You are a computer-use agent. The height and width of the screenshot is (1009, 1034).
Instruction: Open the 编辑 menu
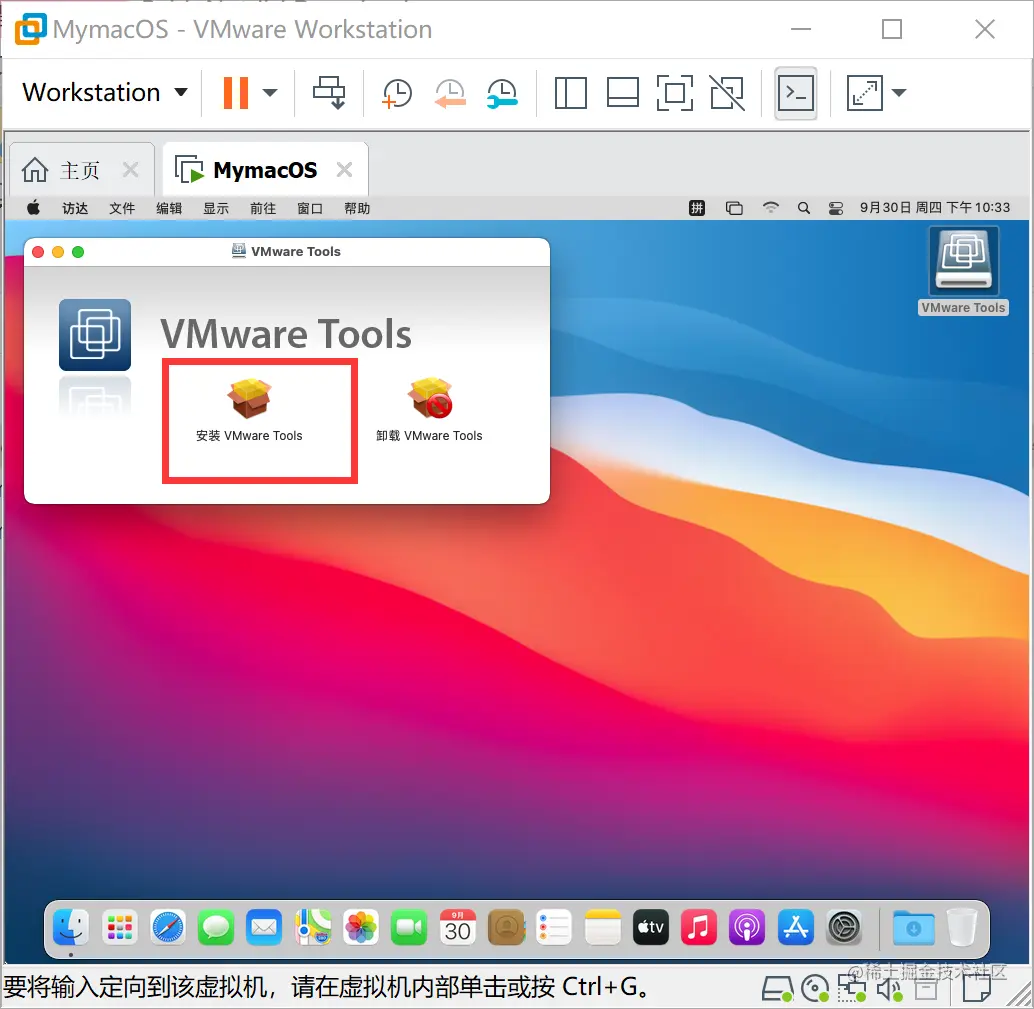(169, 208)
